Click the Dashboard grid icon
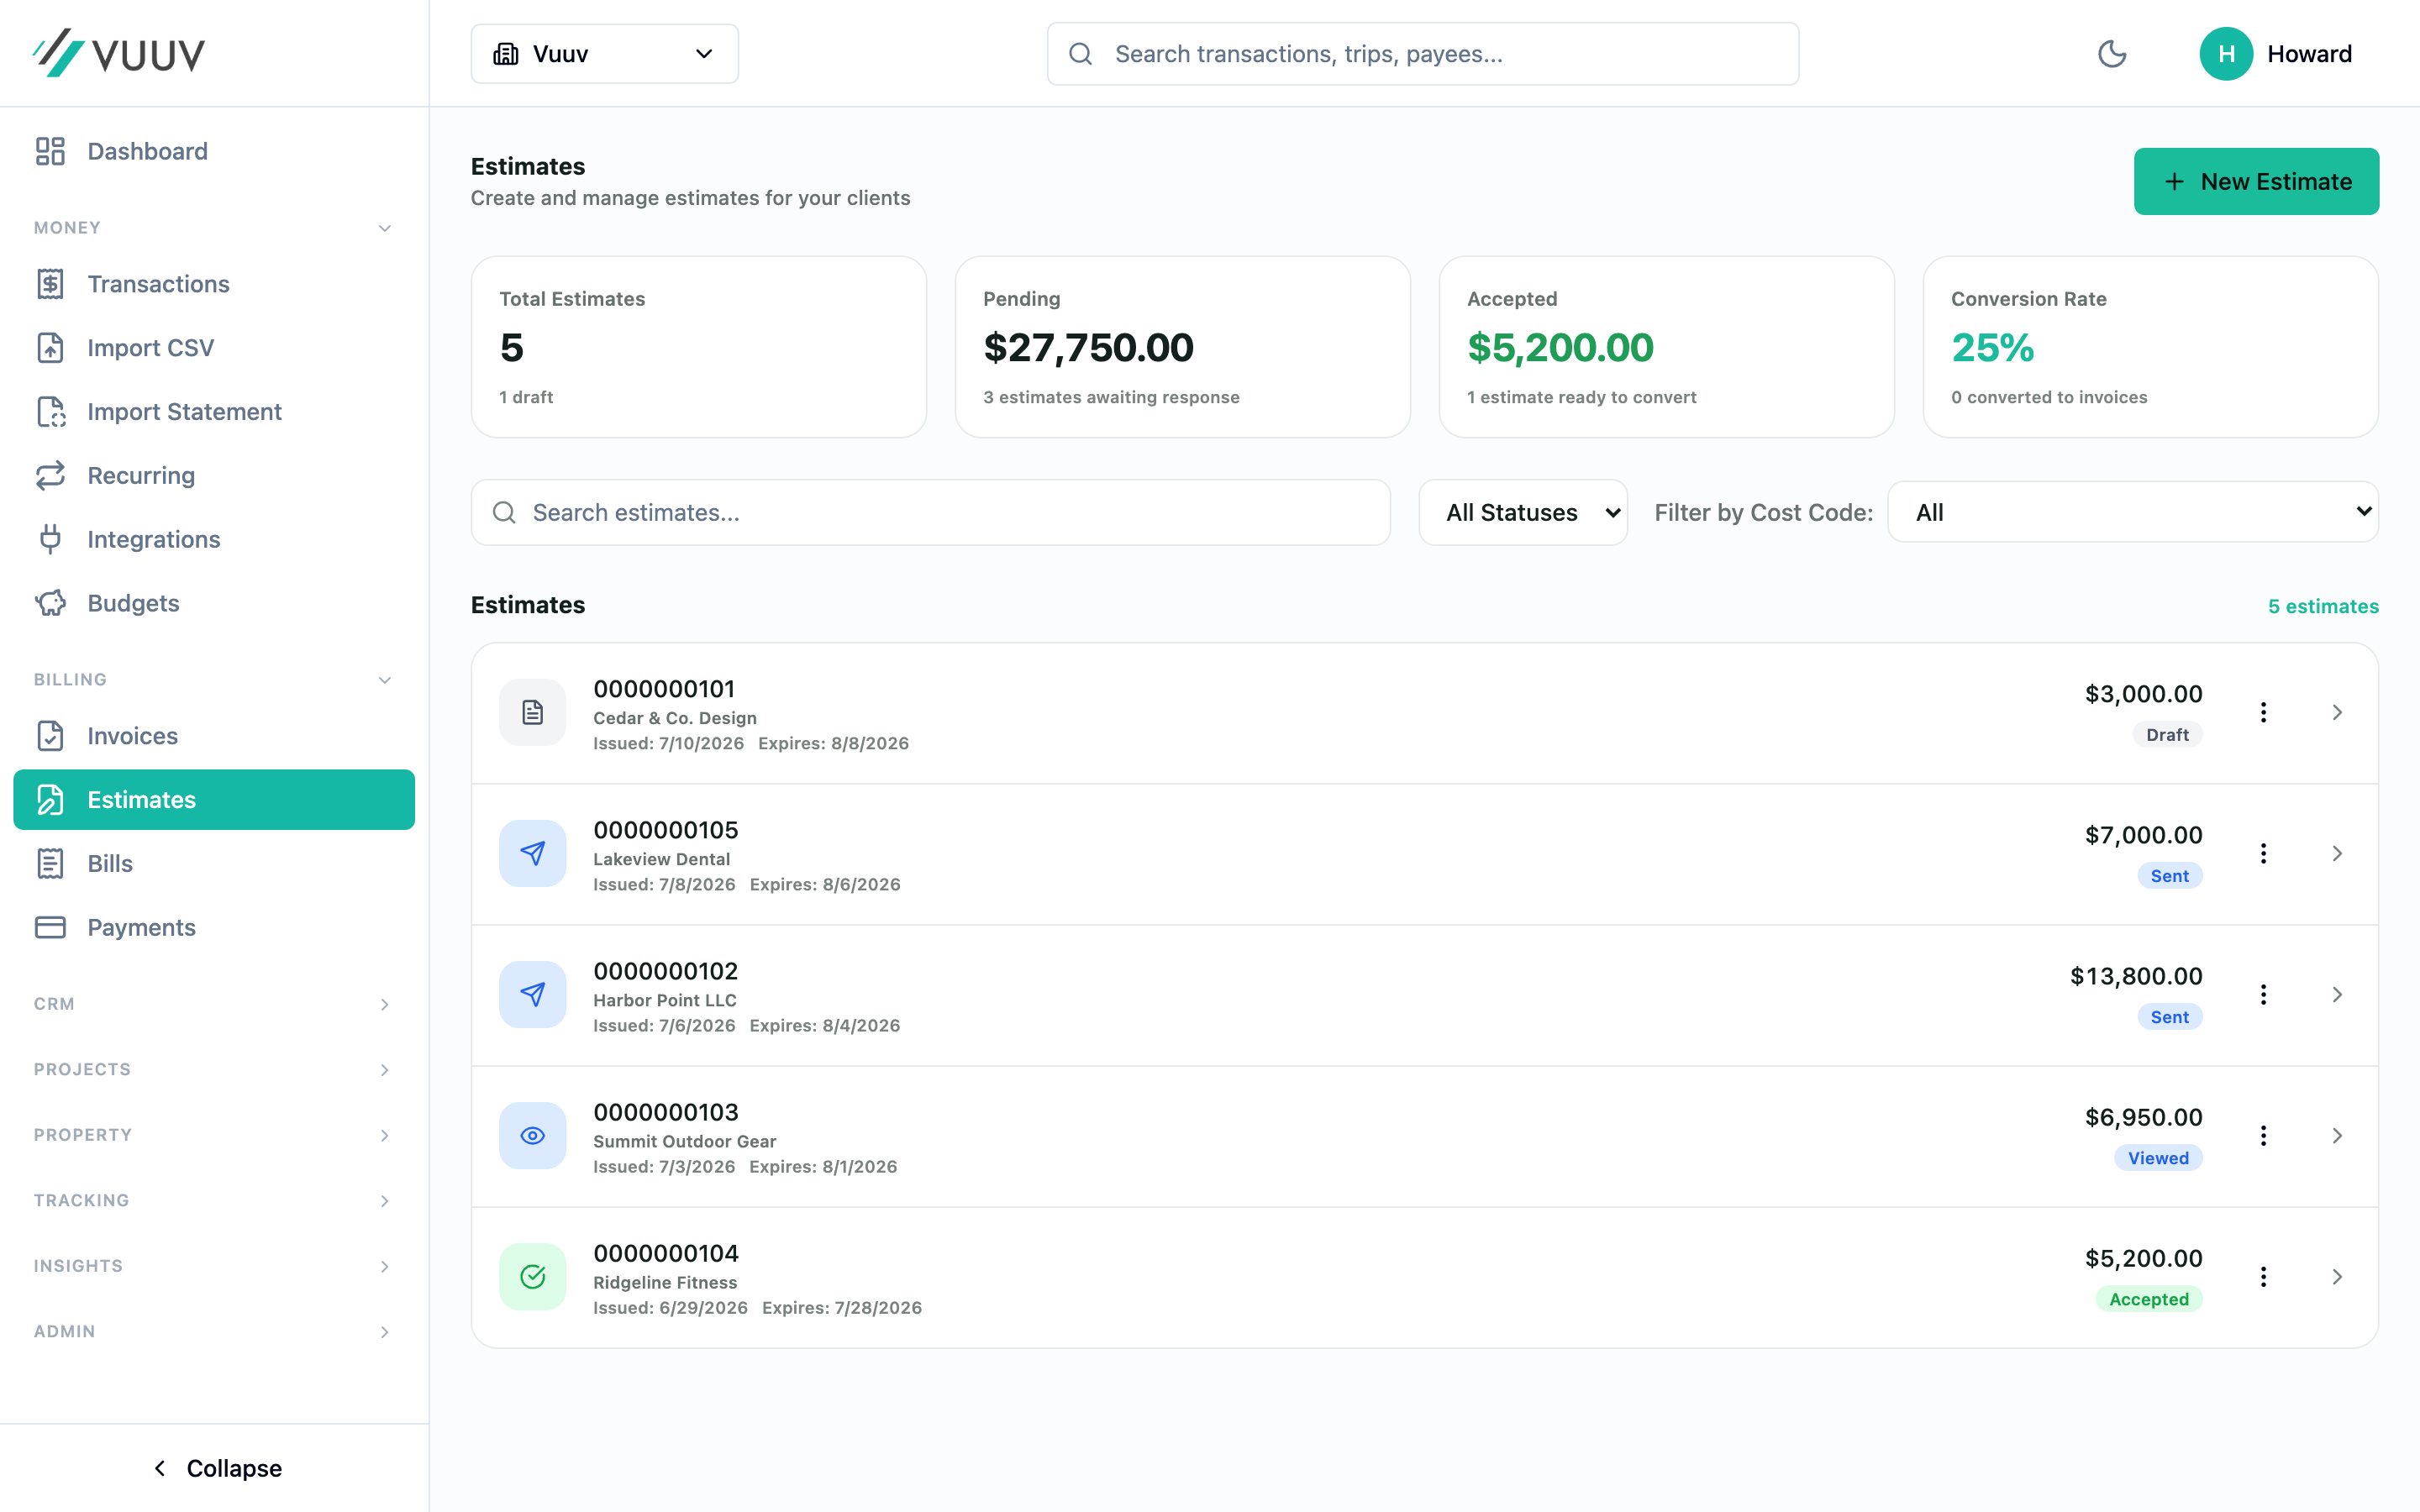Screen dimensions: 2420x1512 (x=50, y=151)
